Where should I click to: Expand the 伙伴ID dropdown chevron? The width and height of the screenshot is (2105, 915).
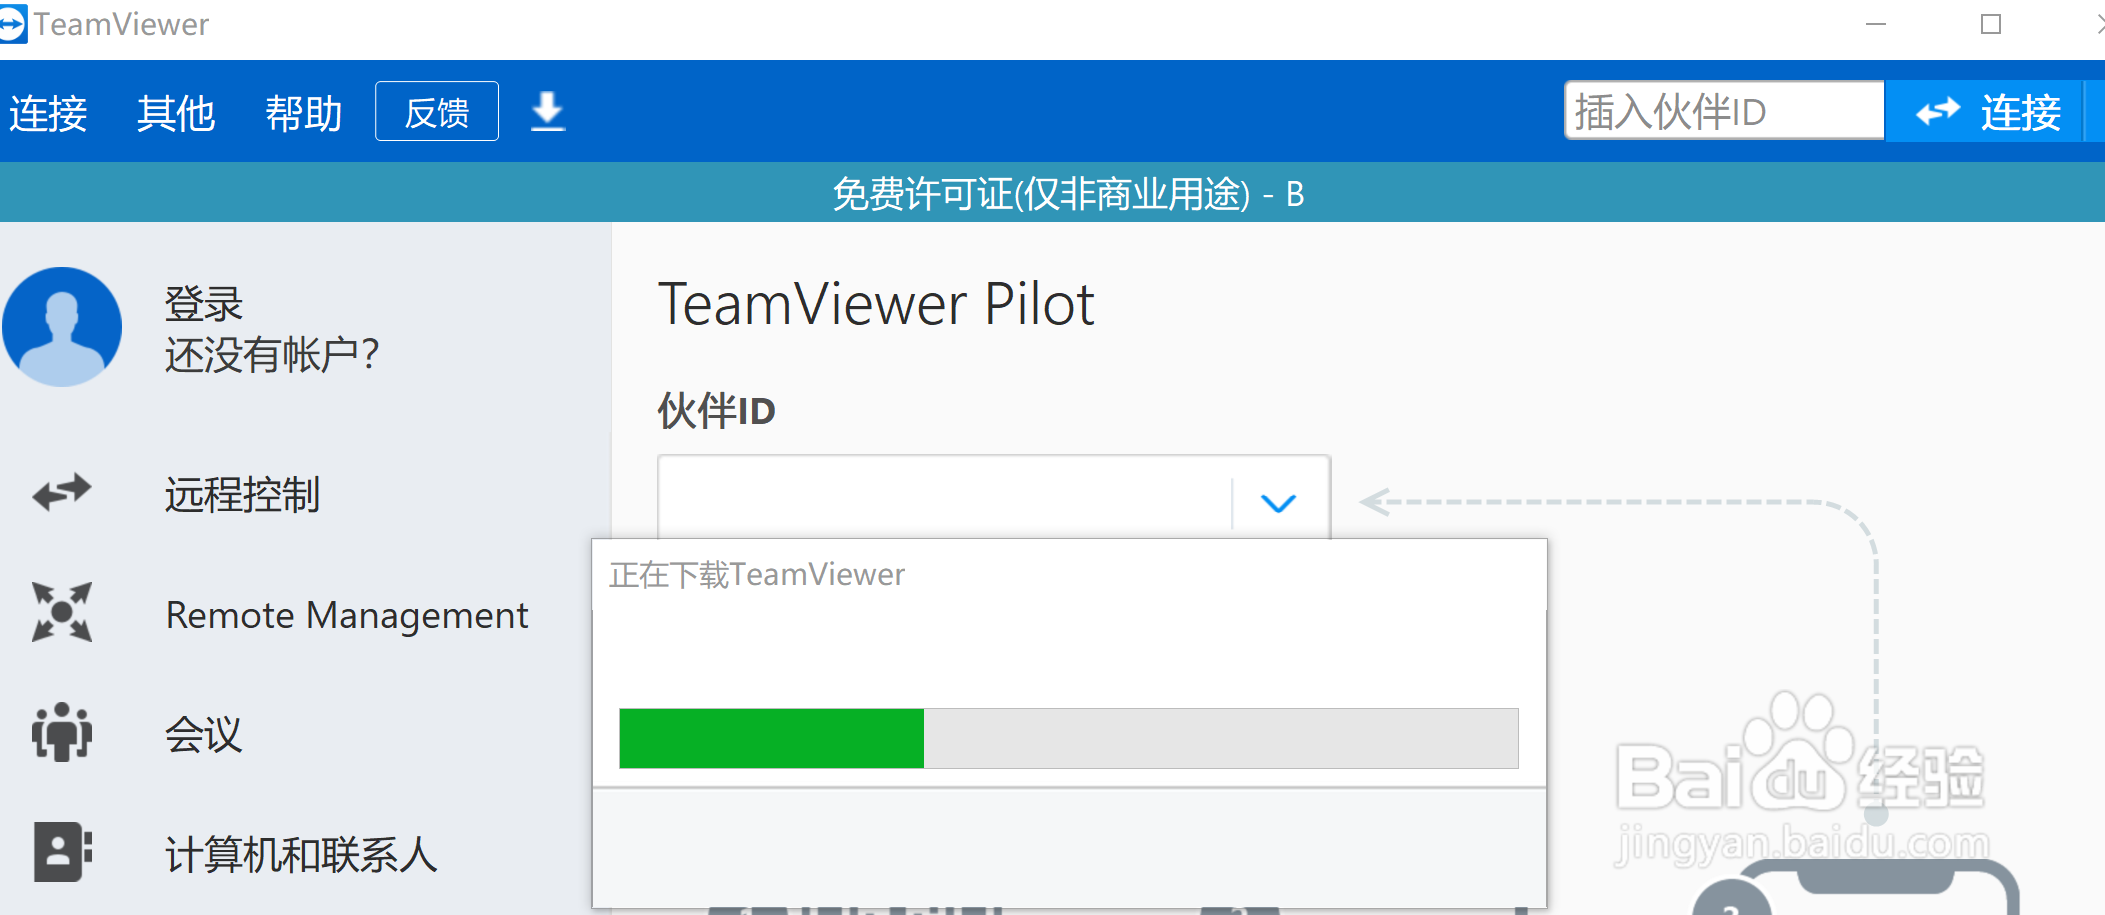[x=1278, y=503]
